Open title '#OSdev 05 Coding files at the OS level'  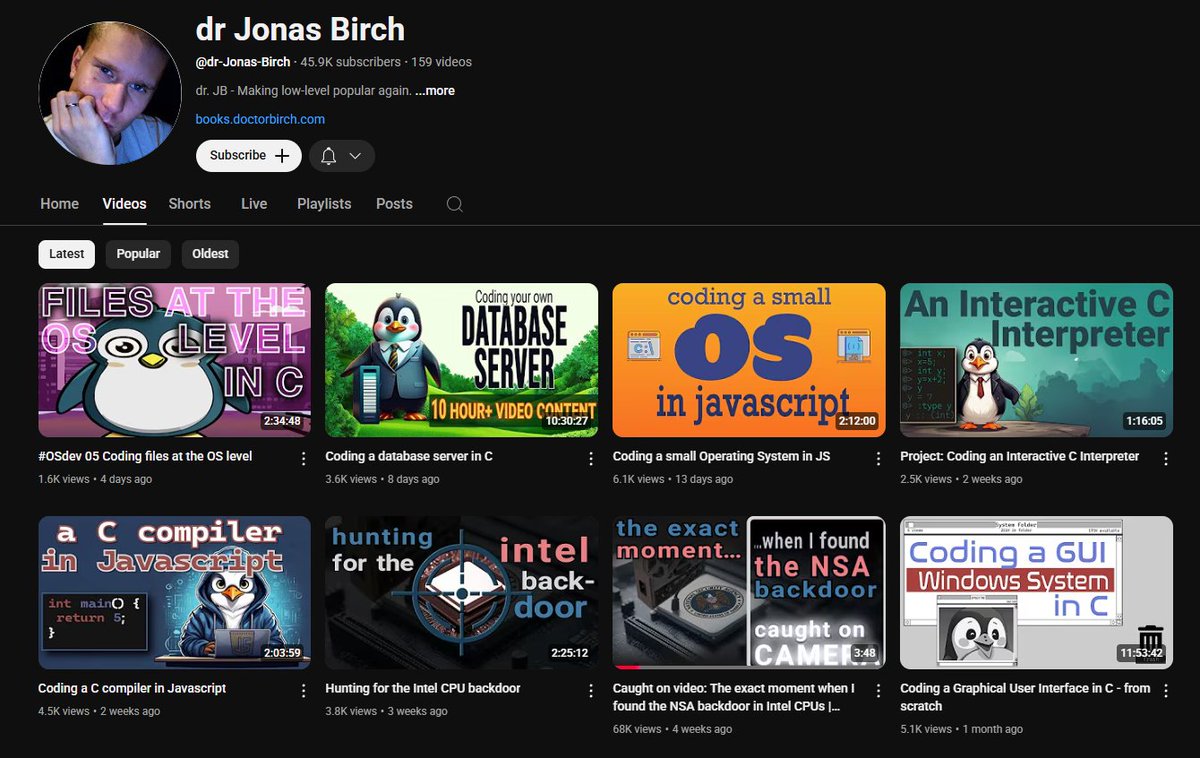coord(145,456)
